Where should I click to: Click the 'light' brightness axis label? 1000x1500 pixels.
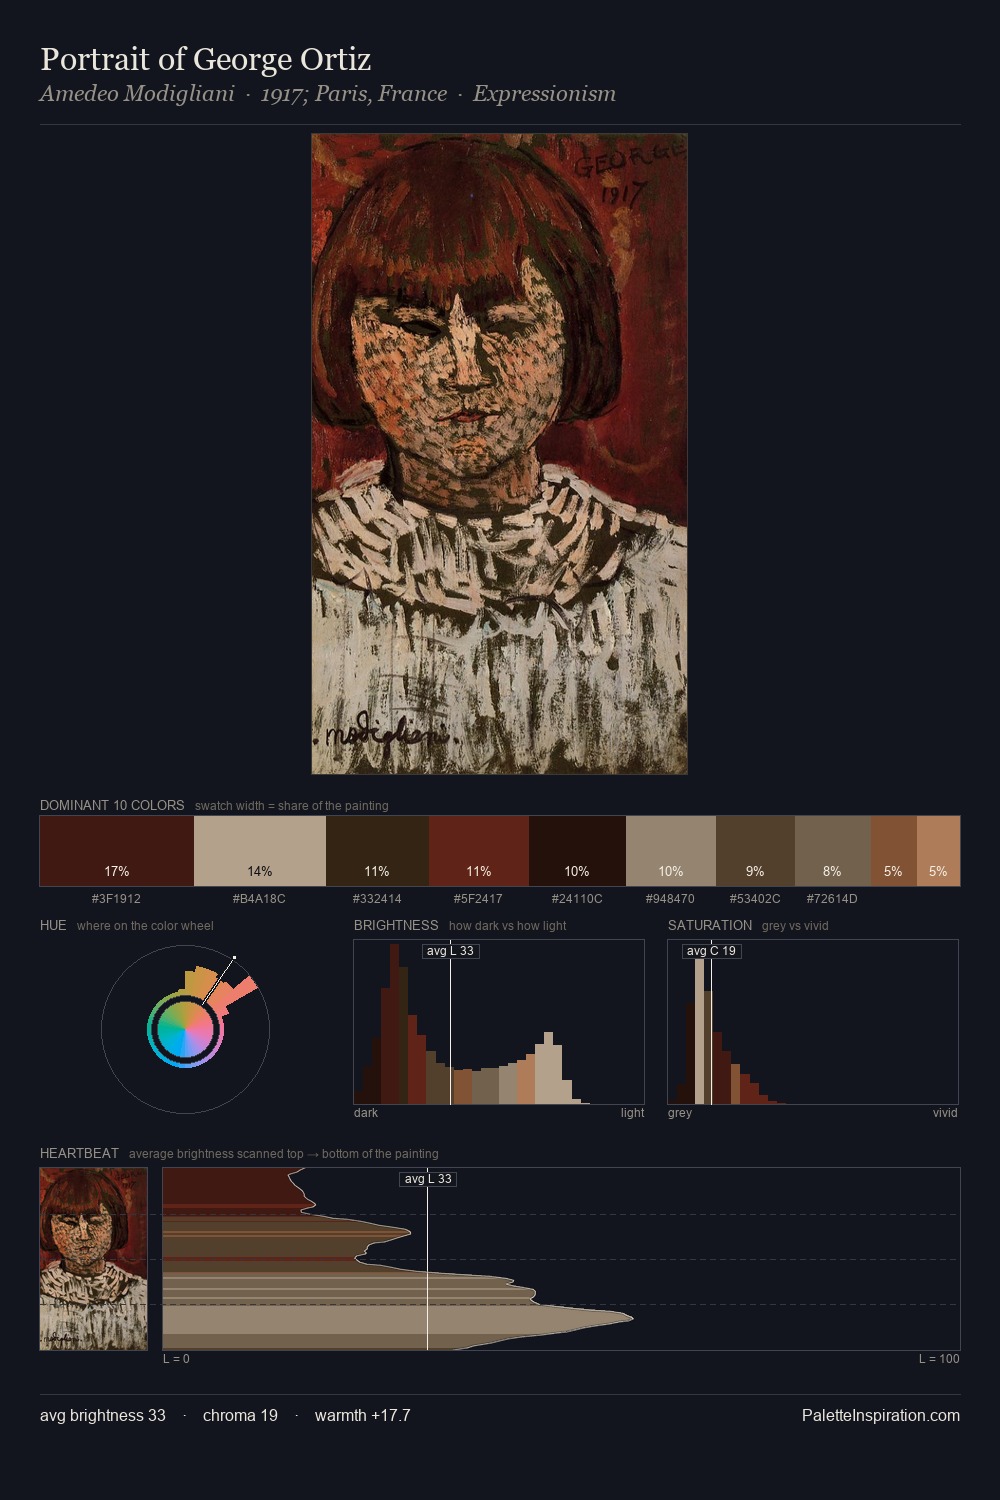tap(632, 1113)
